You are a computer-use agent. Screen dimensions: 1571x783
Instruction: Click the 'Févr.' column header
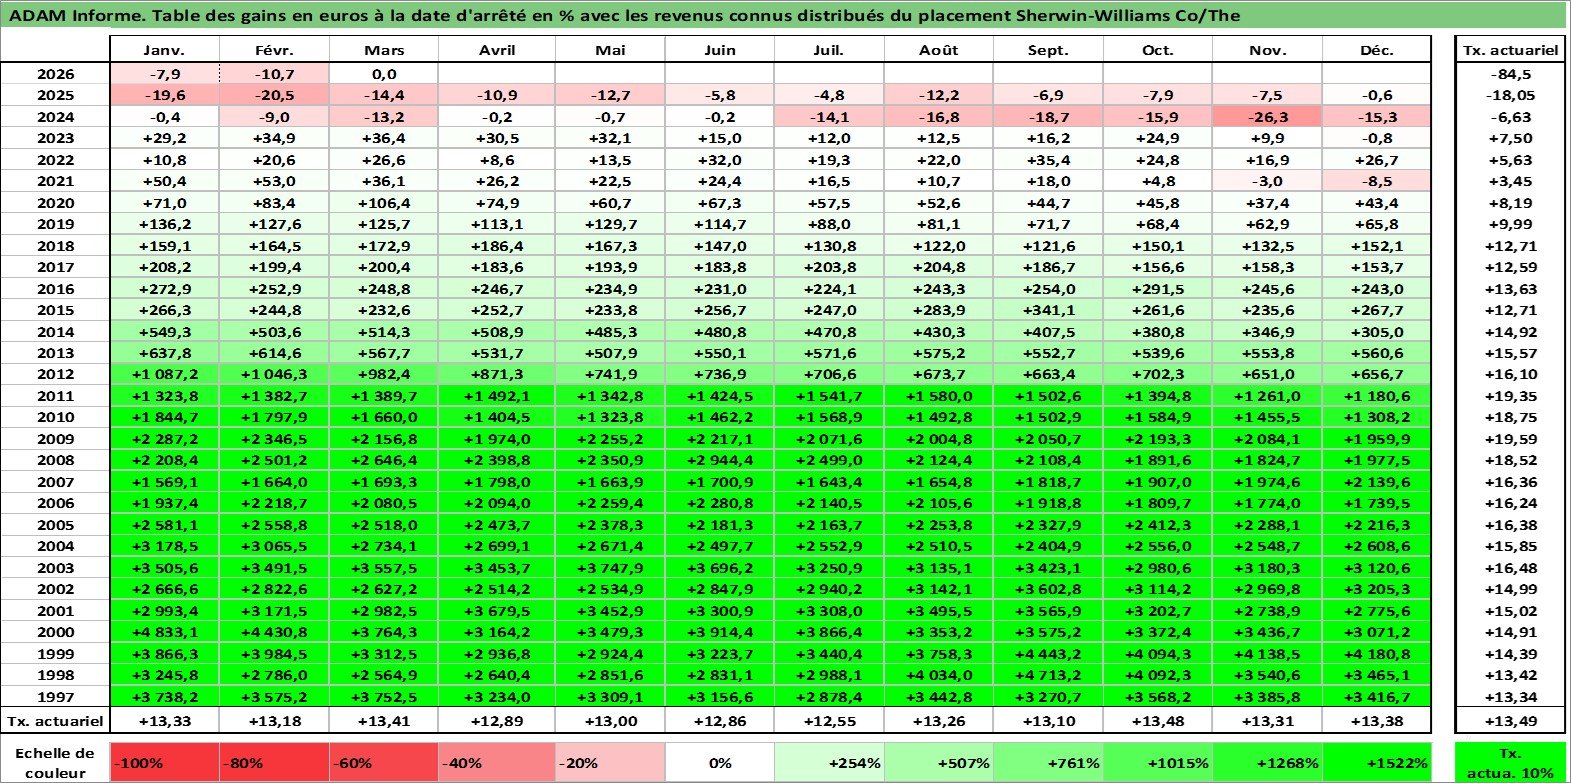point(274,50)
